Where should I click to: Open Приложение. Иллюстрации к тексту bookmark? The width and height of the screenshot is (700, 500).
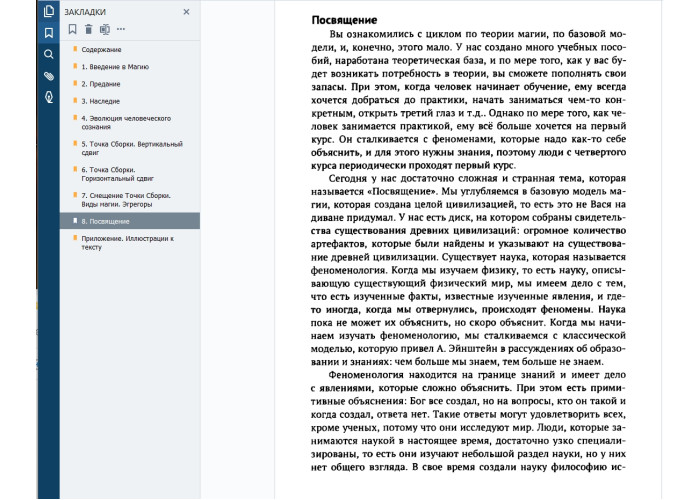coord(127,243)
